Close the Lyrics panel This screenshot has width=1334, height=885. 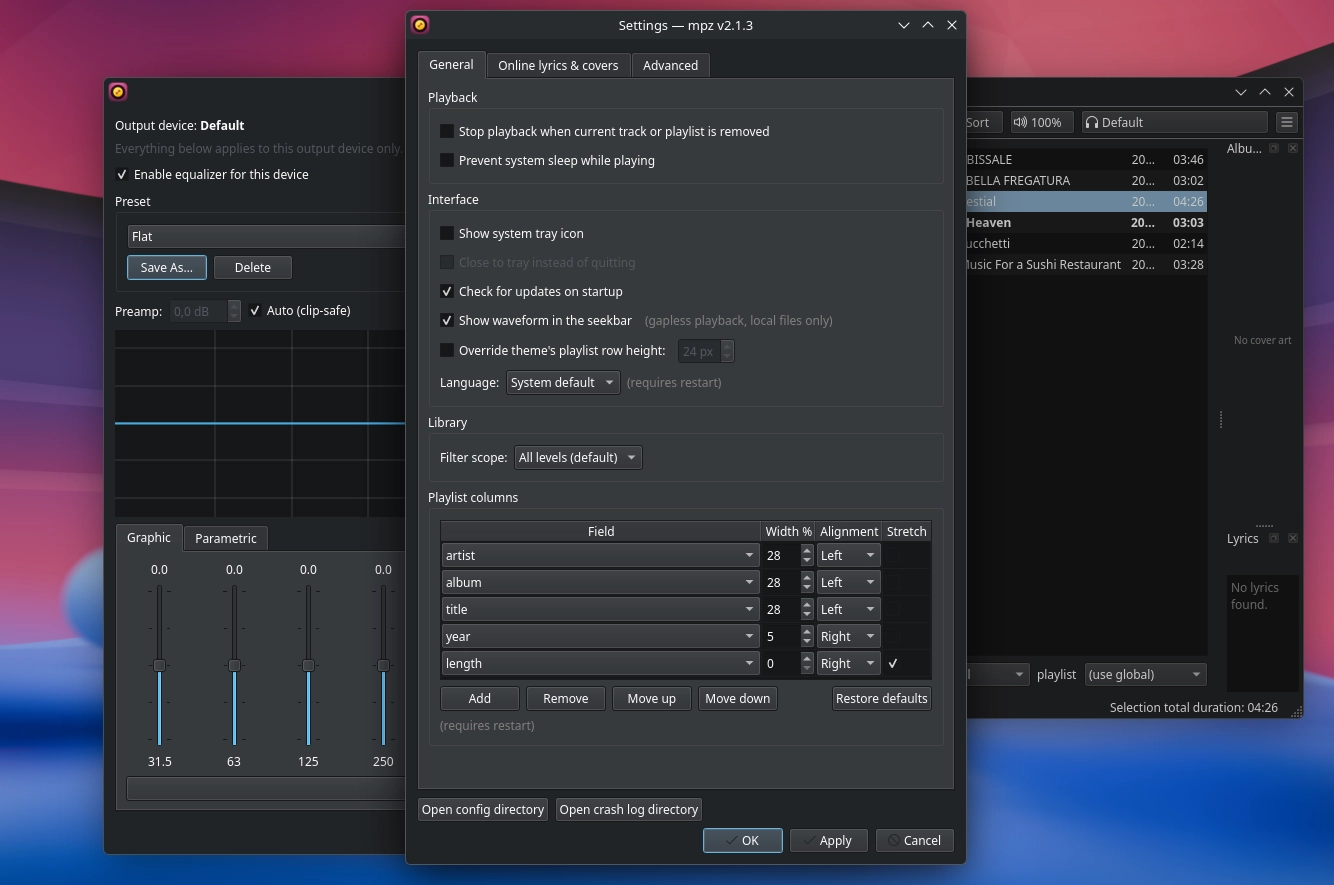pos(1293,538)
